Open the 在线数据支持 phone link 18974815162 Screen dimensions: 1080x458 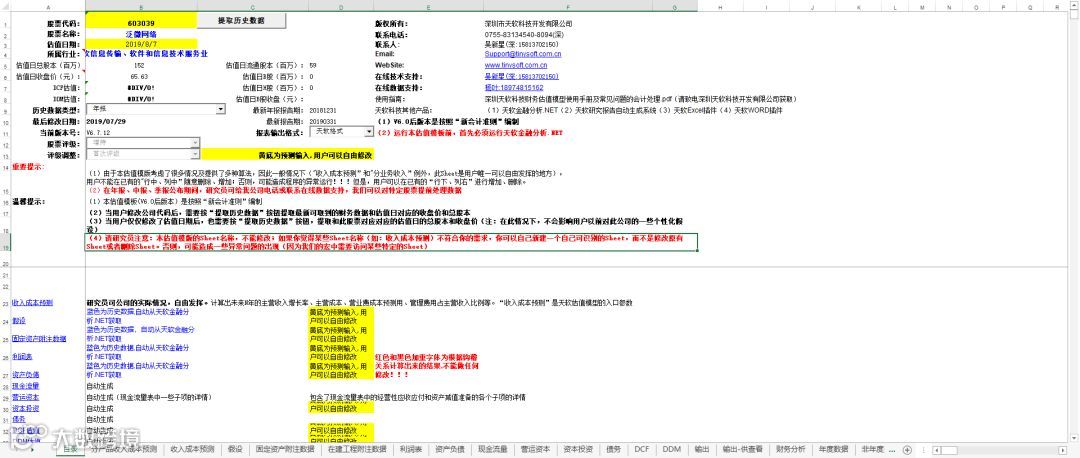[x=513, y=87]
